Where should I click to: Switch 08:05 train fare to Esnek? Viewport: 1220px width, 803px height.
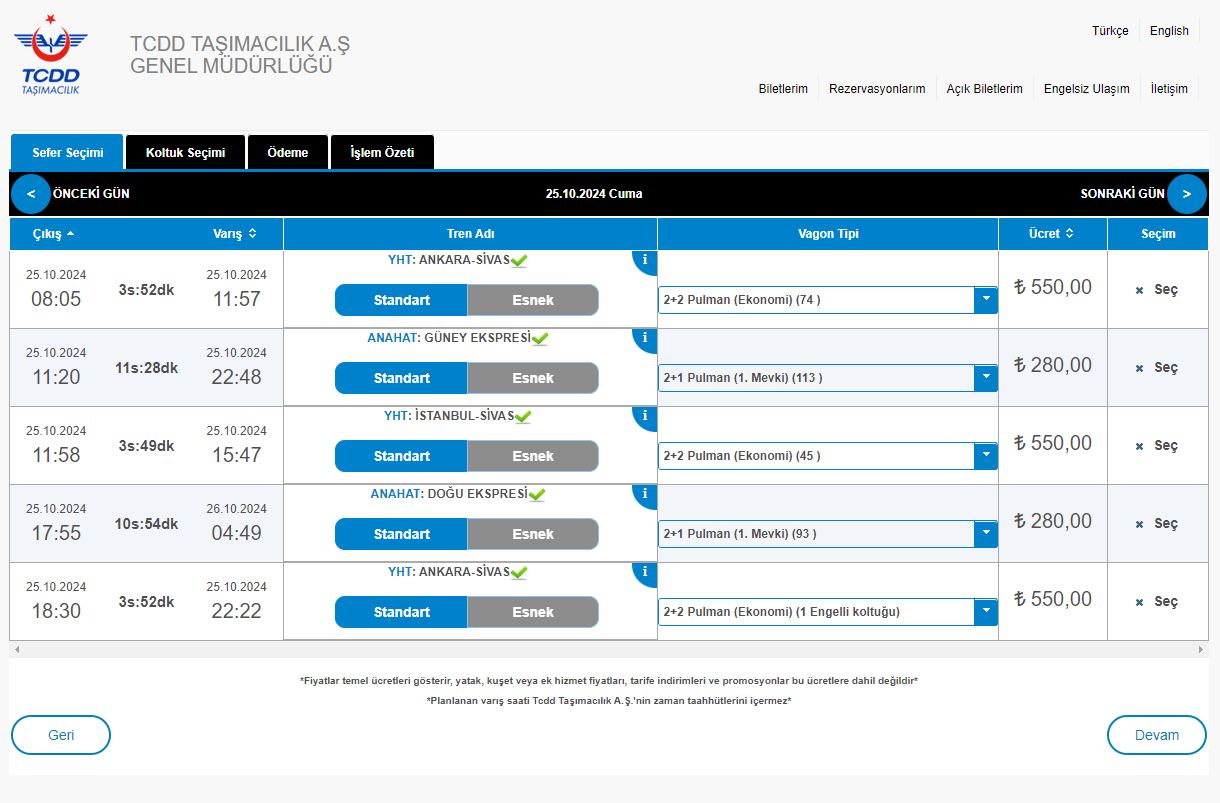click(x=532, y=300)
